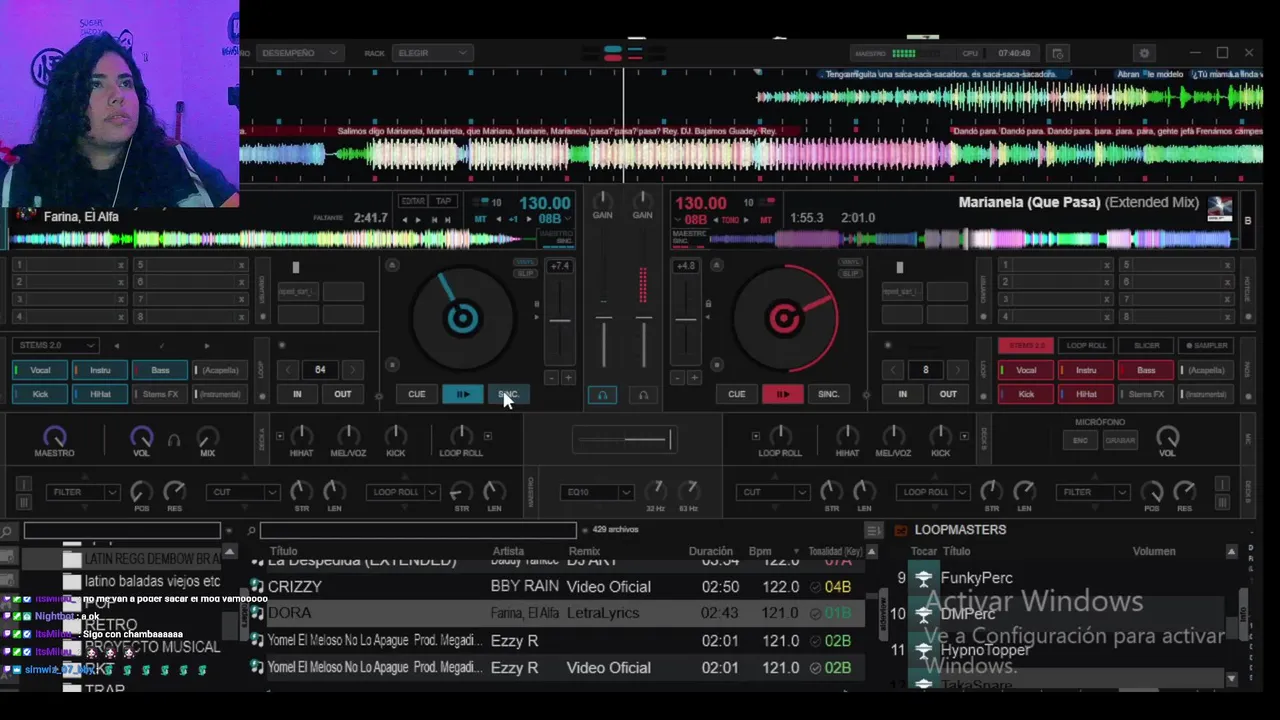Viewport: 1280px width, 720px height.
Task: Halve the left deck loop length of 64
Action: [288, 369]
